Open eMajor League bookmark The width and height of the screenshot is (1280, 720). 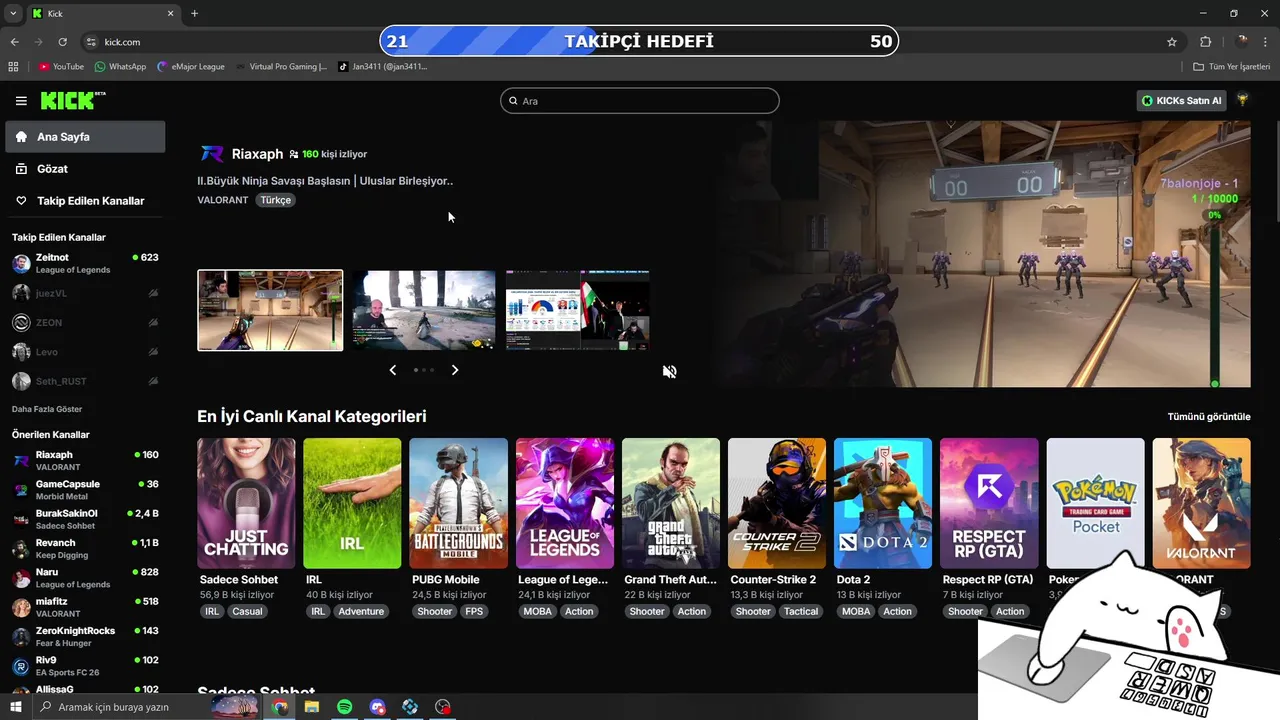pyautogui.click(x=191, y=67)
